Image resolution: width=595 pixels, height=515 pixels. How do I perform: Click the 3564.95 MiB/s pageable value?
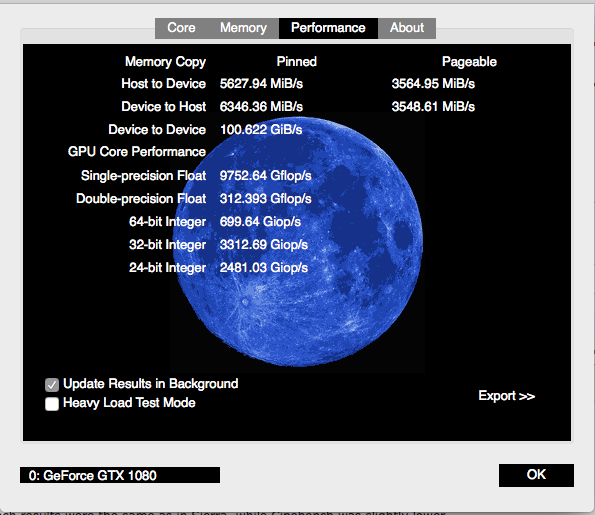433,84
